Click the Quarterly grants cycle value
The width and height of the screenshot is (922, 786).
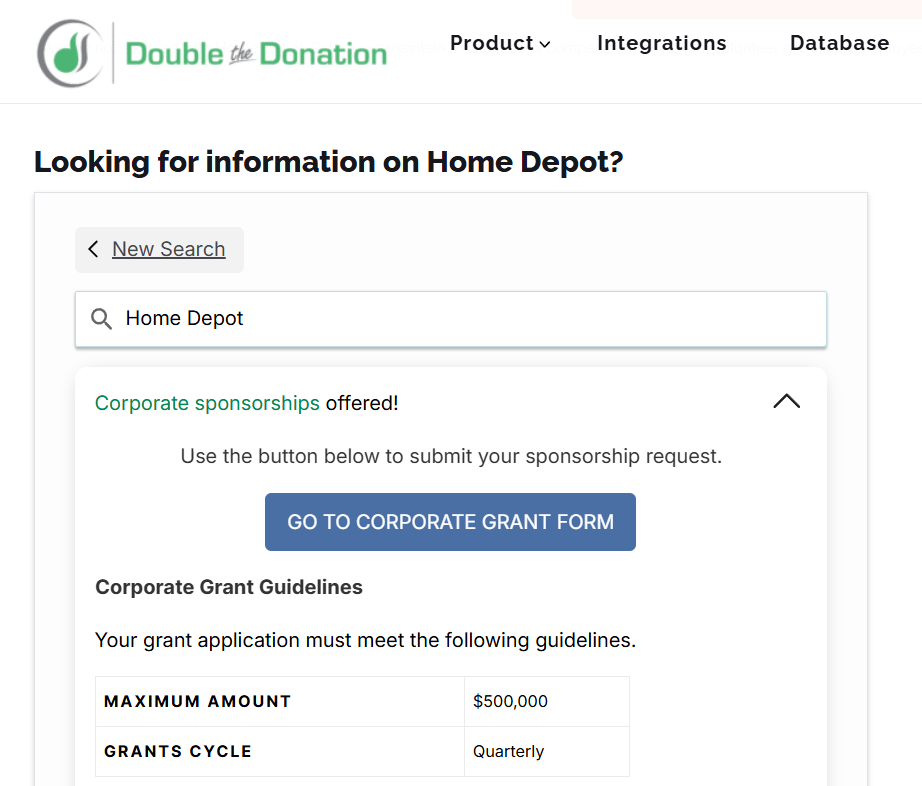[509, 751]
